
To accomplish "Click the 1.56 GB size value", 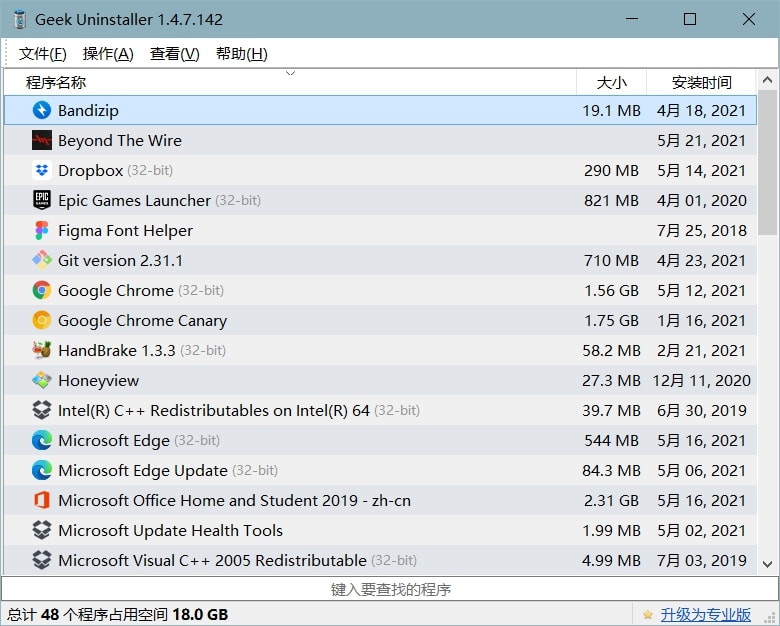I will (611, 290).
